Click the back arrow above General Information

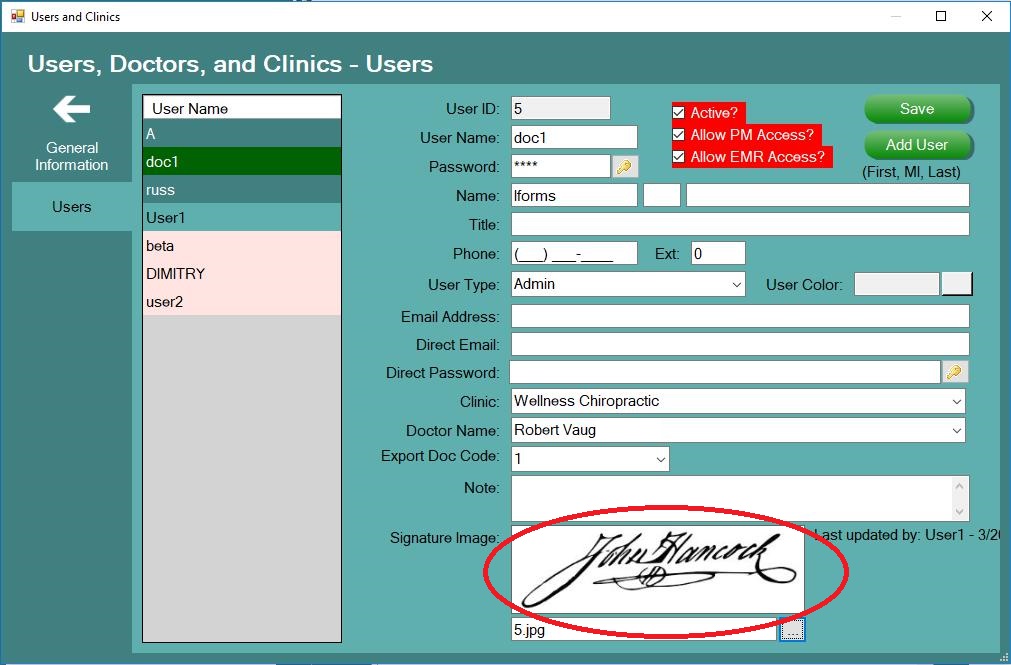point(71,110)
